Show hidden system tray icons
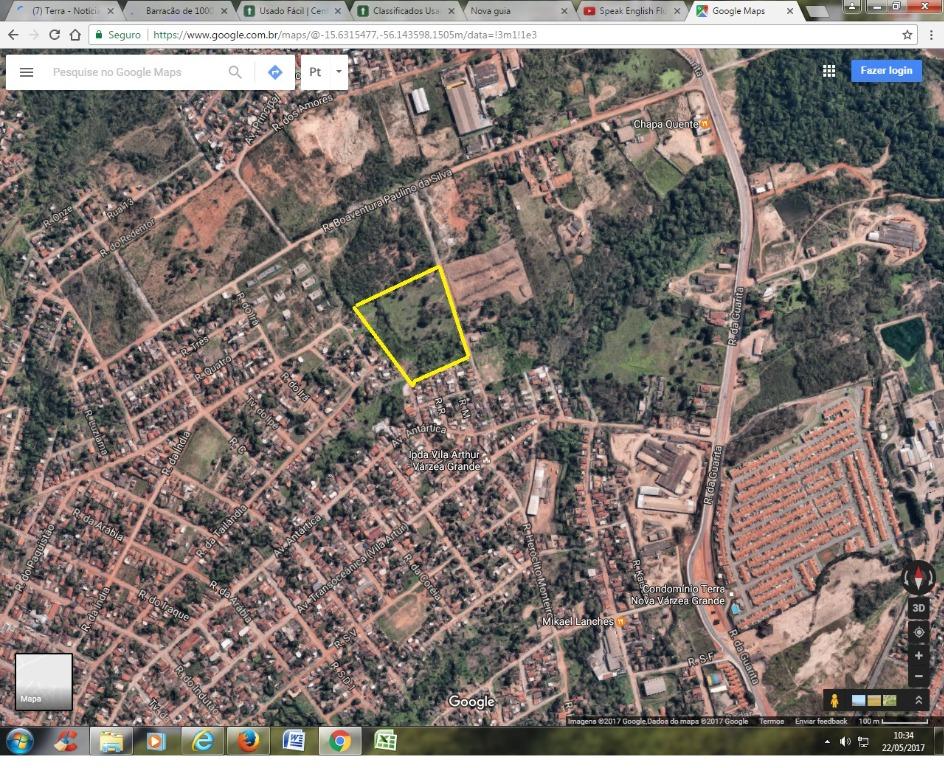Viewport: 944px width, 768px height. click(x=826, y=741)
